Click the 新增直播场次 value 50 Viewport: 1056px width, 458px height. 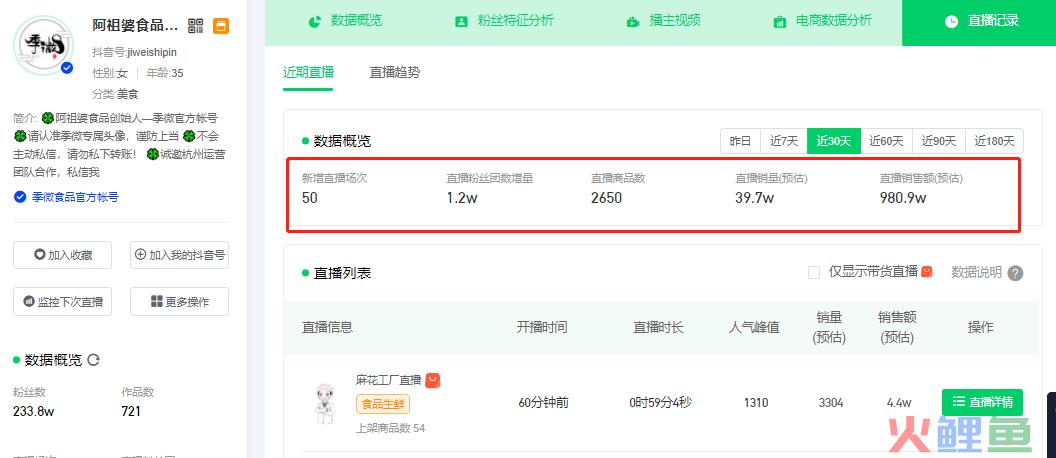coord(310,198)
